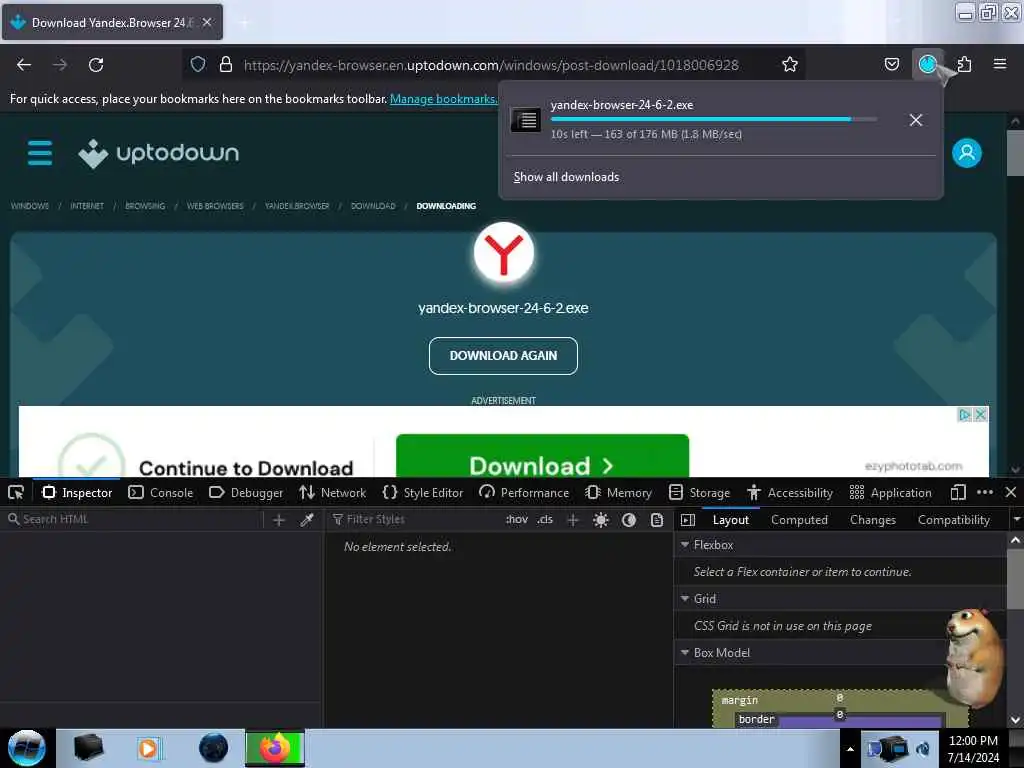Click the address bar URL

(x=491, y=65)
